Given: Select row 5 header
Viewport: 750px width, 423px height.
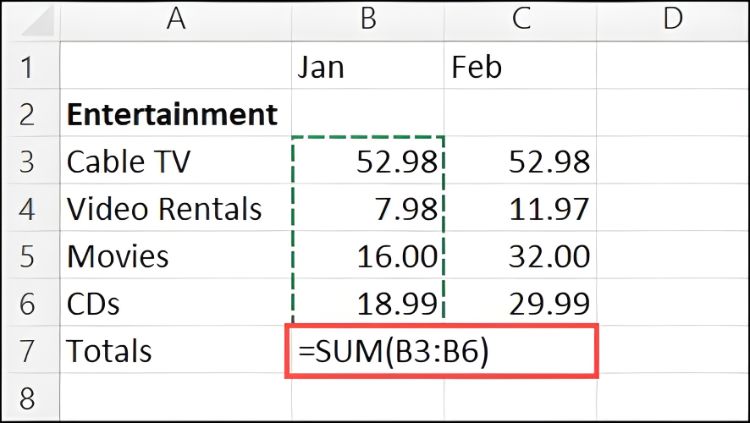Looking at the screenshot, I should coord(30,255).
